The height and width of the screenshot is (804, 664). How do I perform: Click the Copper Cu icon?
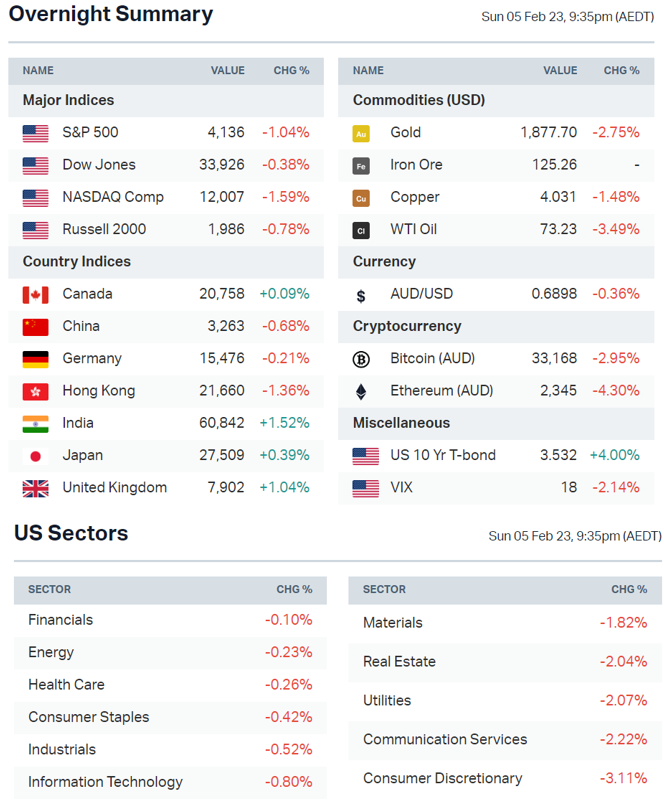coord(361,198)
